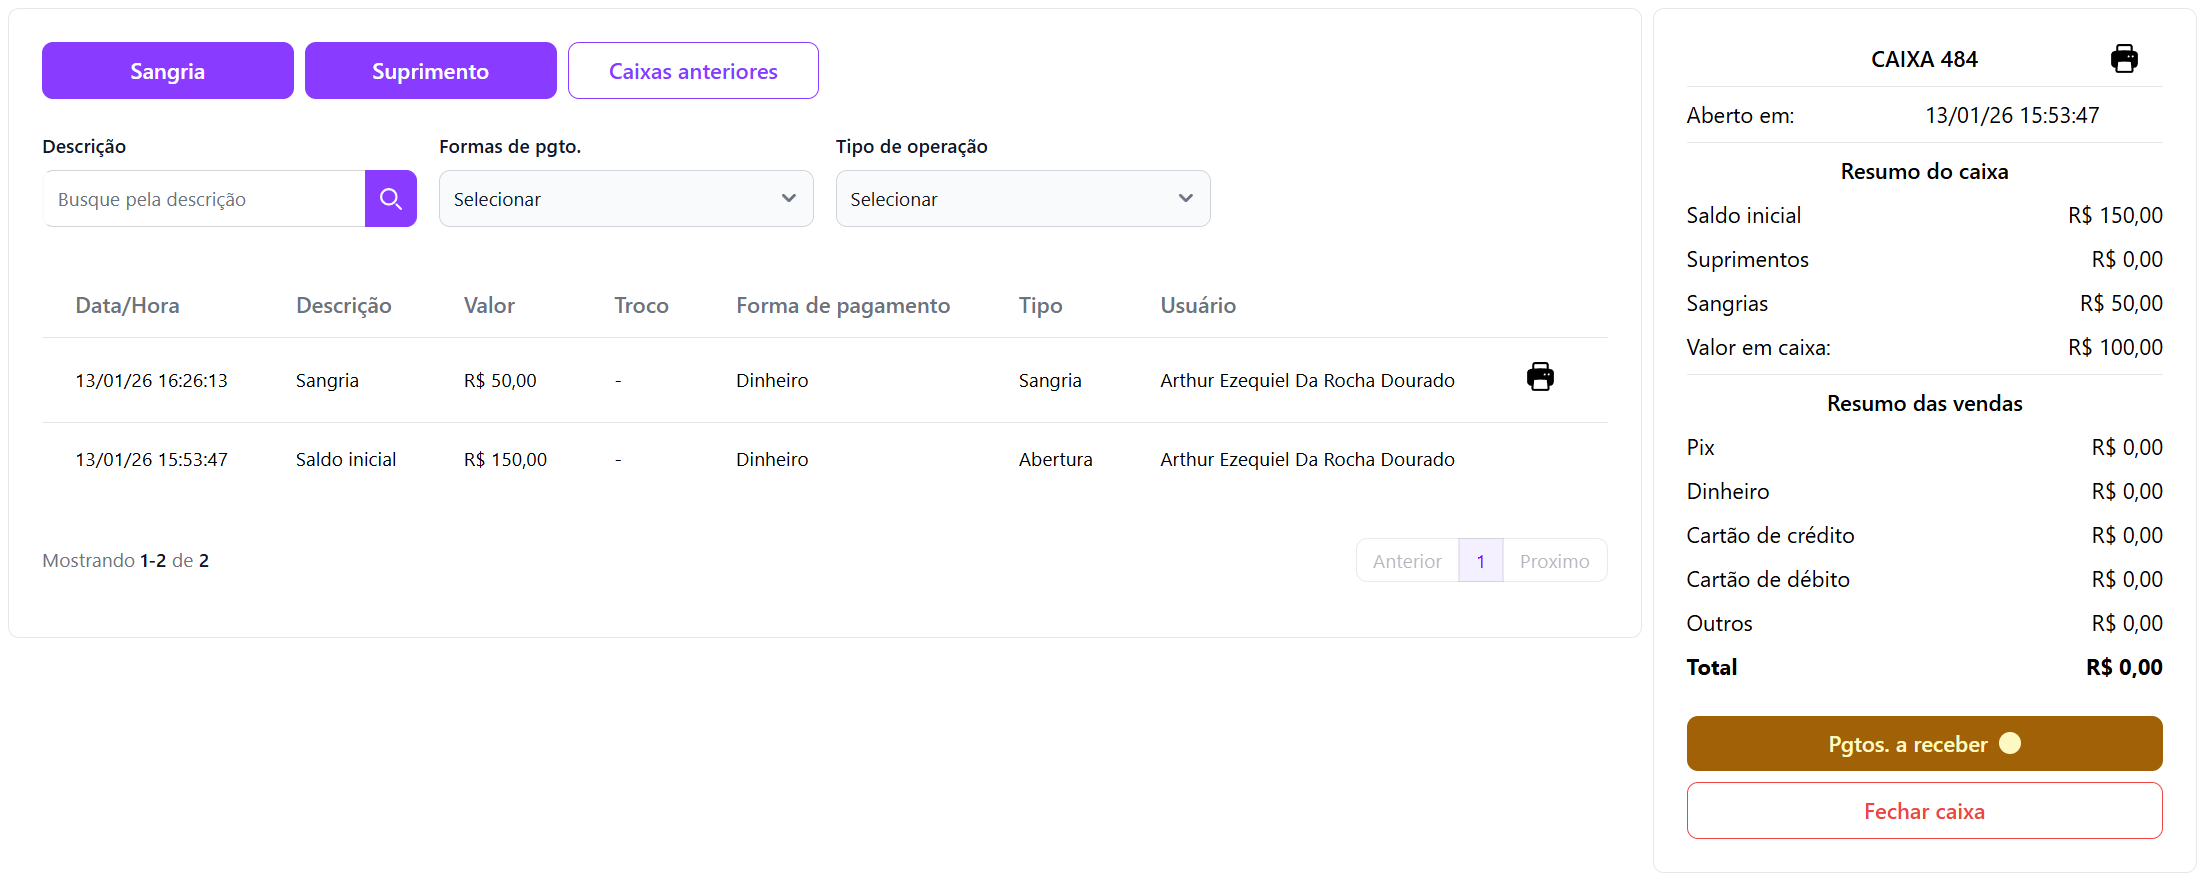Focus the Busque pela descrição field
The image size is (2202, 881).
(205, 199)
